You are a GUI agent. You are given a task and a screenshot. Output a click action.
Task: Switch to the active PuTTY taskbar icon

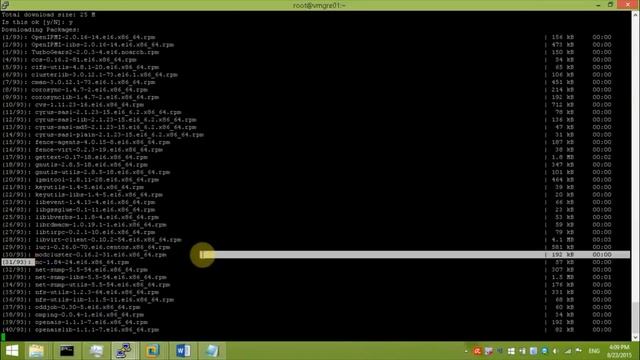(124, 351)
